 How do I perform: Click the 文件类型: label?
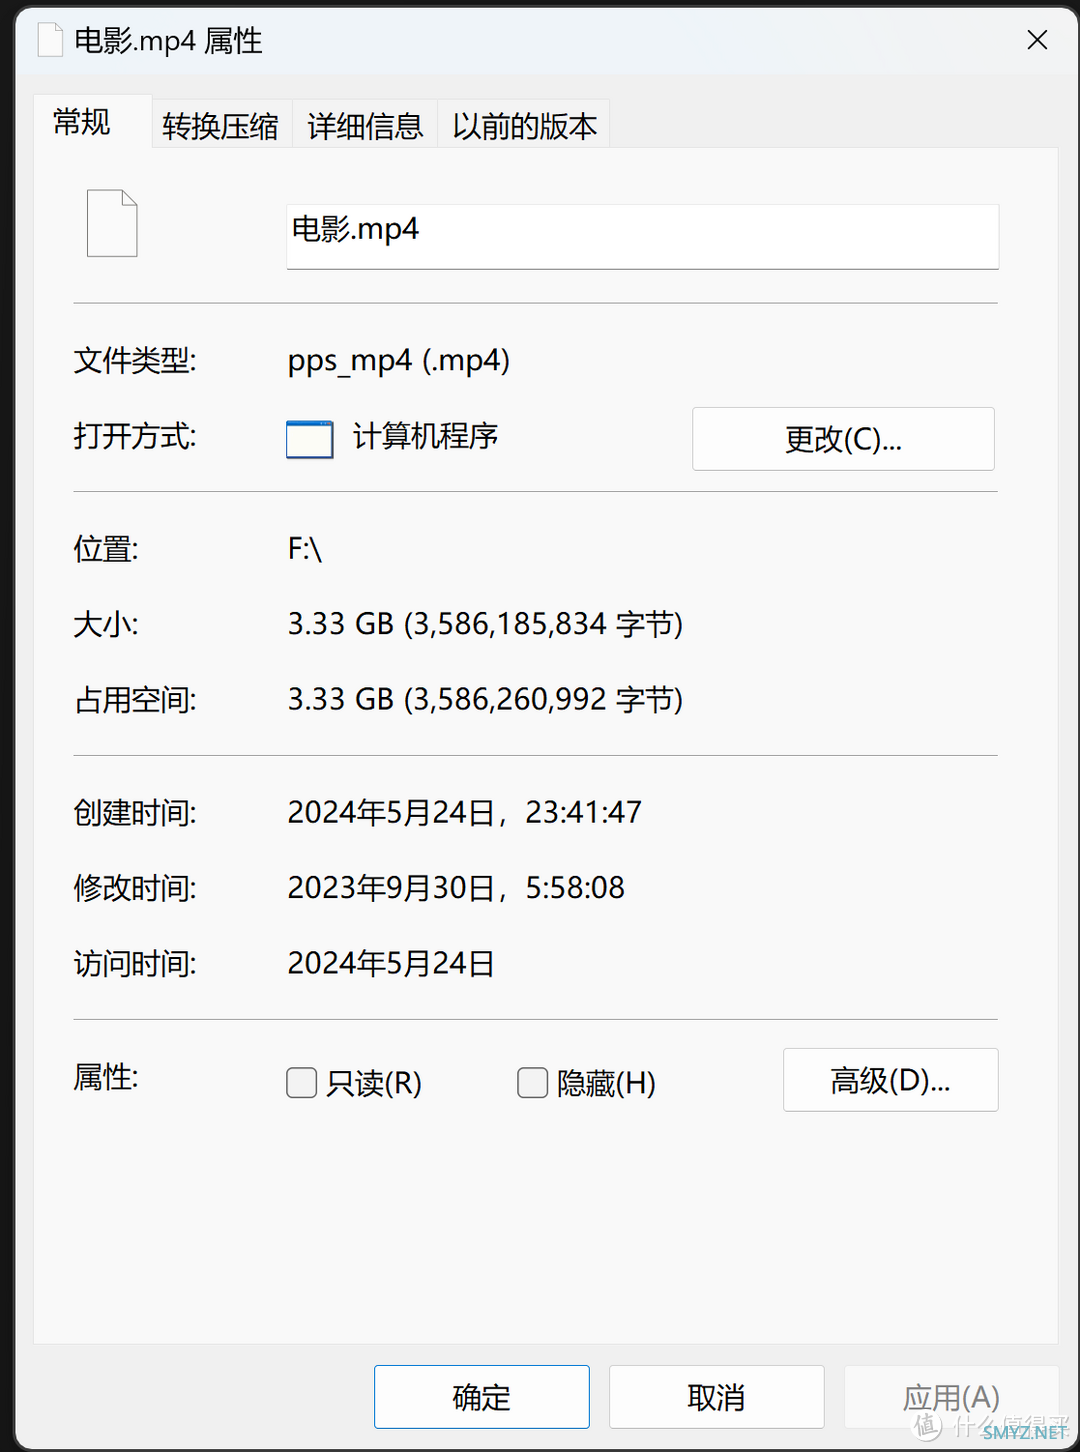coord(135,361)
